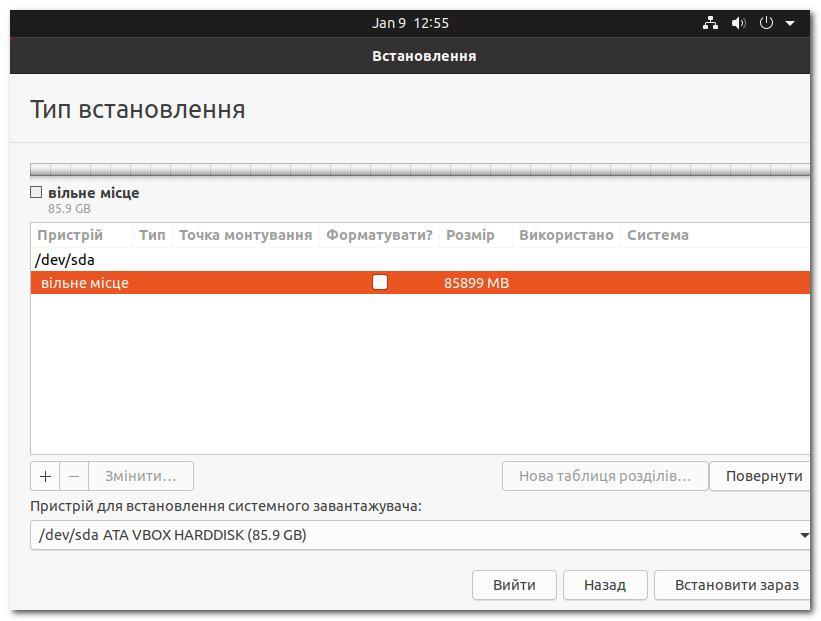Open Нова таблиця розділів dialog
This screenshot has width=821, height=621.
pyautogui.click(x=604, y=475)
